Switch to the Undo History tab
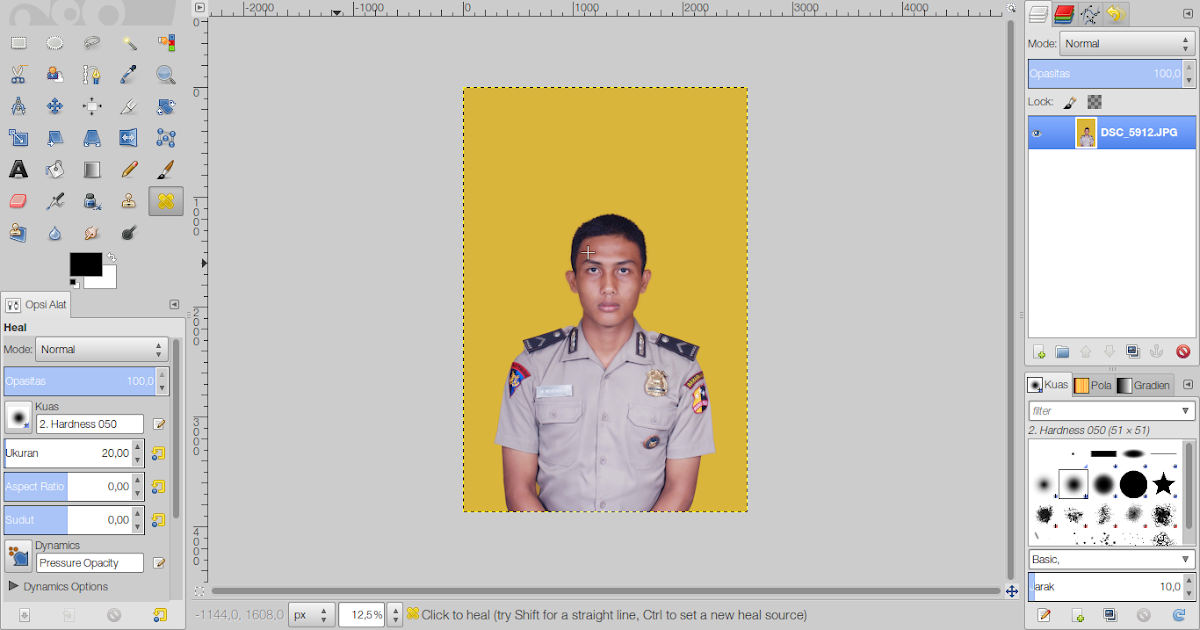The height and width of the screenshot is (630, 1200). point(1115,13)
